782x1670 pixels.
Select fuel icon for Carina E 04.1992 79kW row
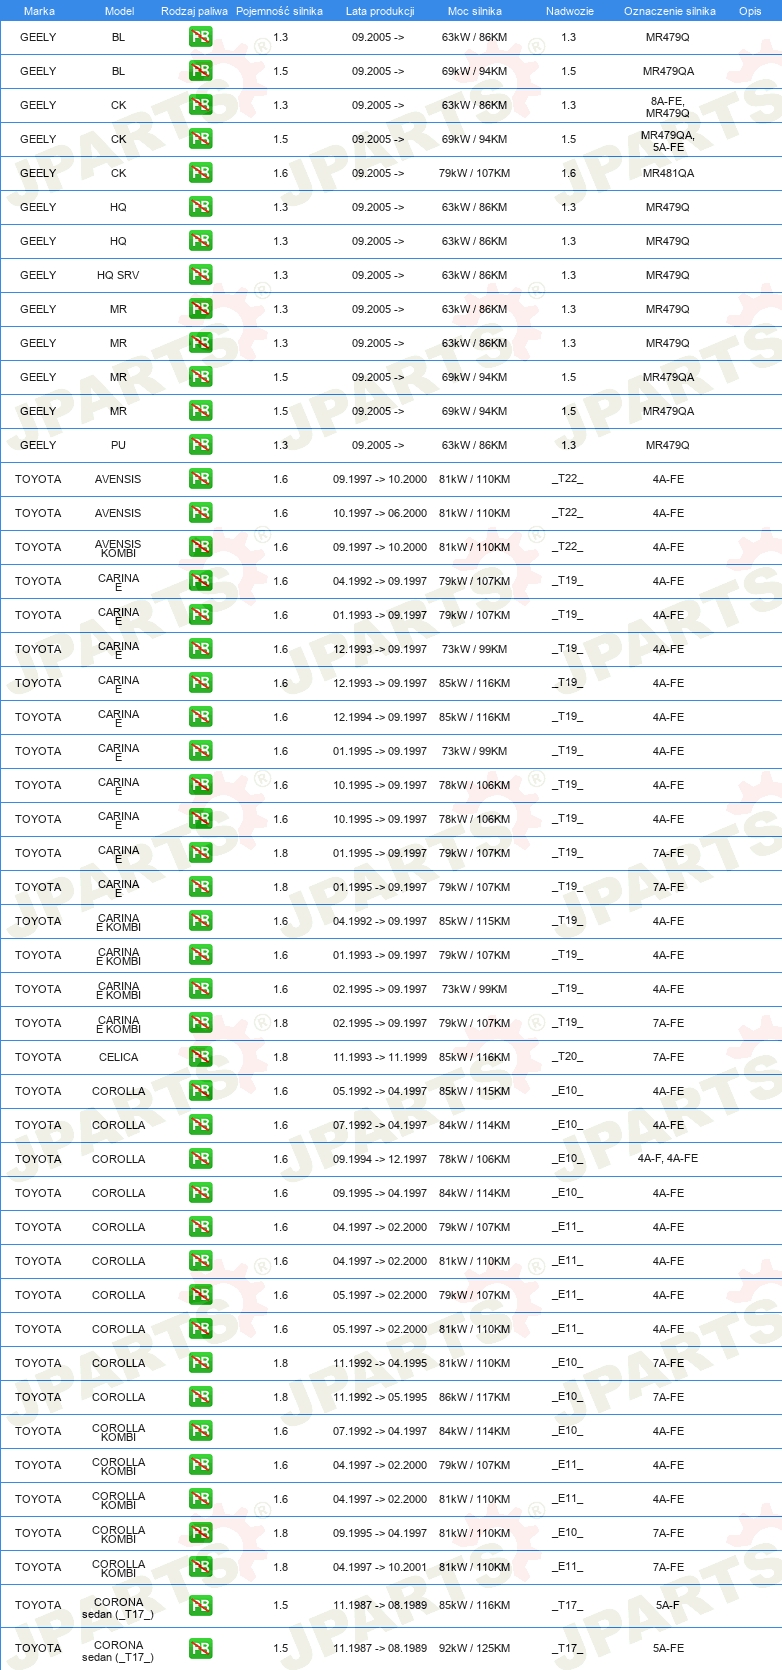click(200, 581)
